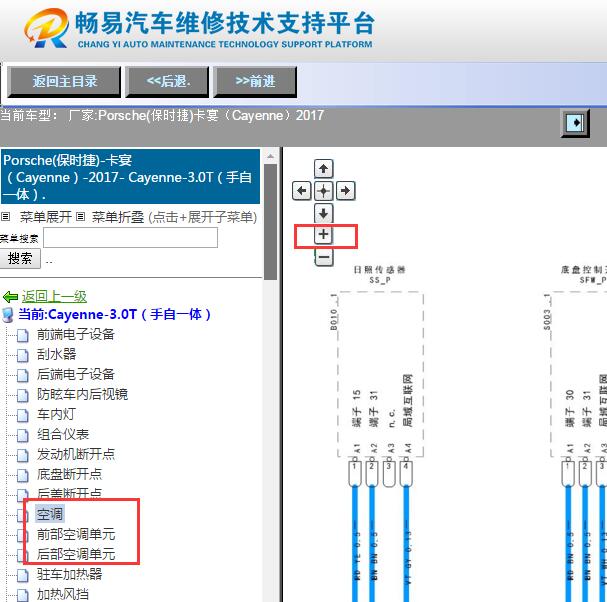Click page icon beside 刮水器
Image resolution: width=607 pixels, height=602 pixels.
[x=23, y=355]
